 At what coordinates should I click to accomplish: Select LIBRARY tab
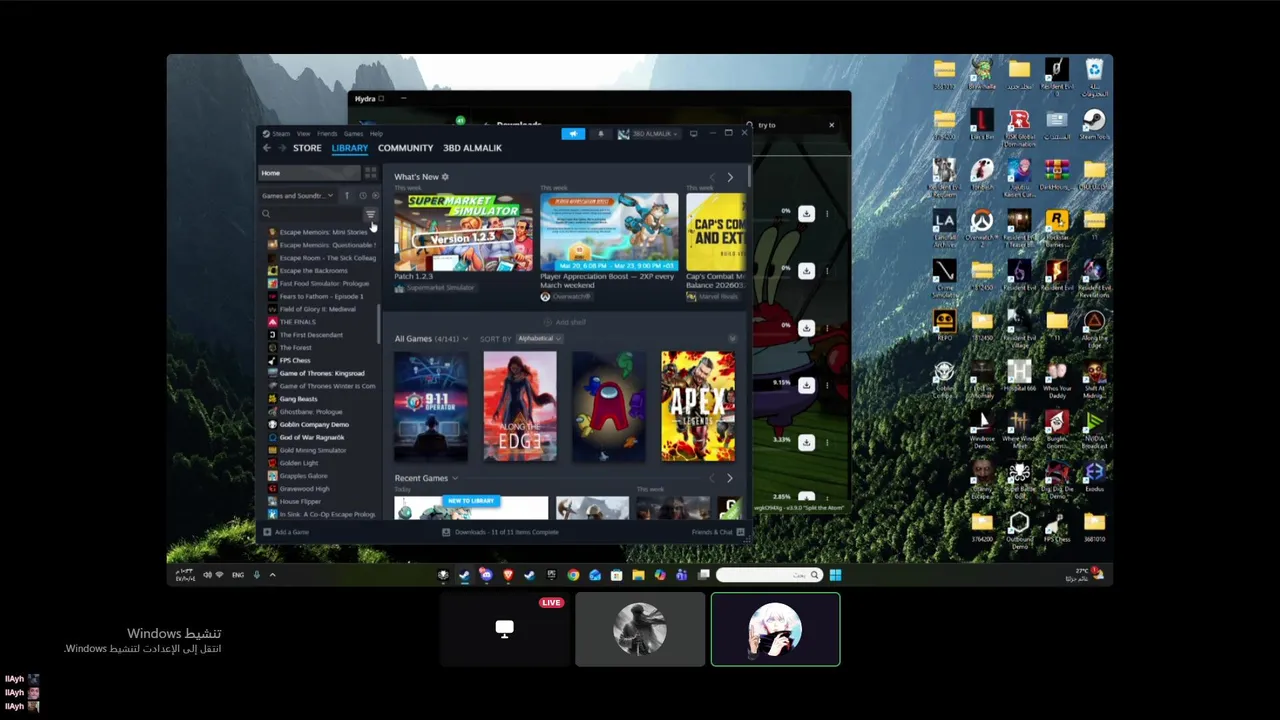(x=350, y=148)
